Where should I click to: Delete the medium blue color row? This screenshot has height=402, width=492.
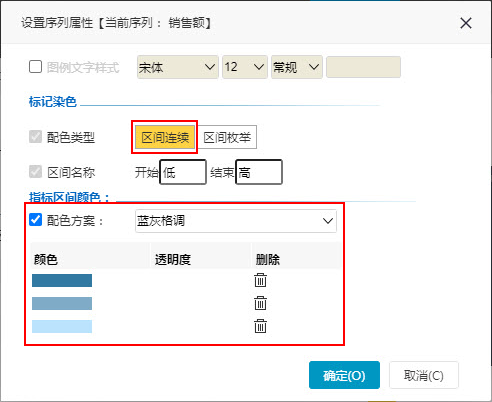(x=260, y=303)
